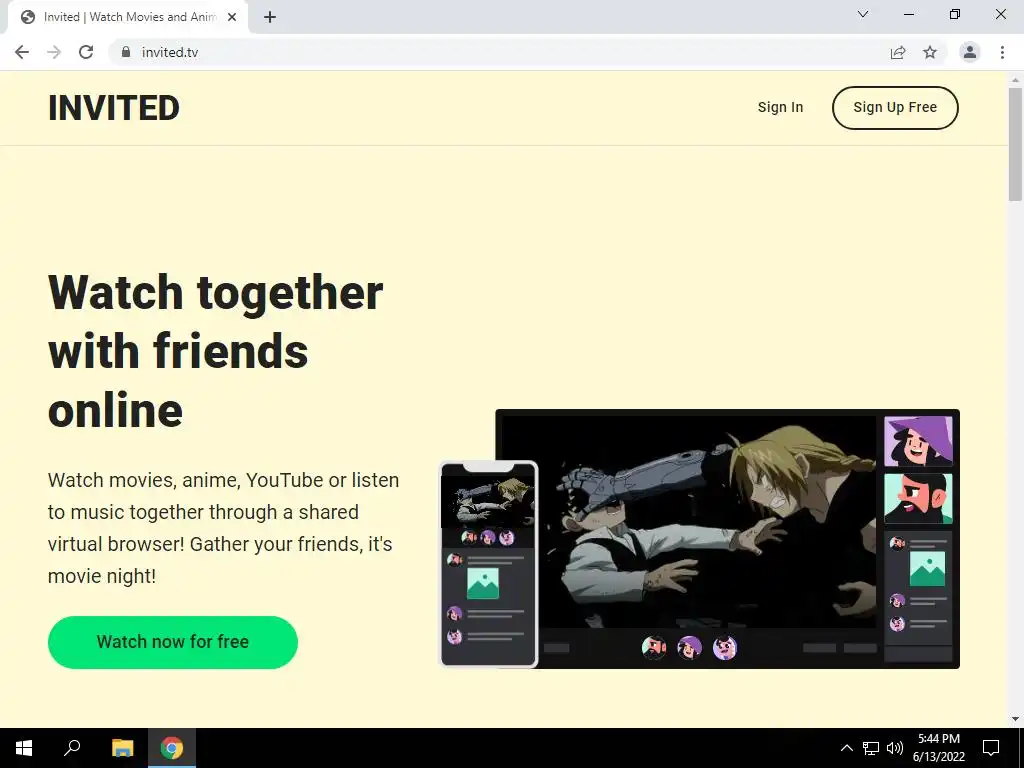Click the 'Watch together with friends online' heading
The image size is (1024, 768).
pos(216,351)
